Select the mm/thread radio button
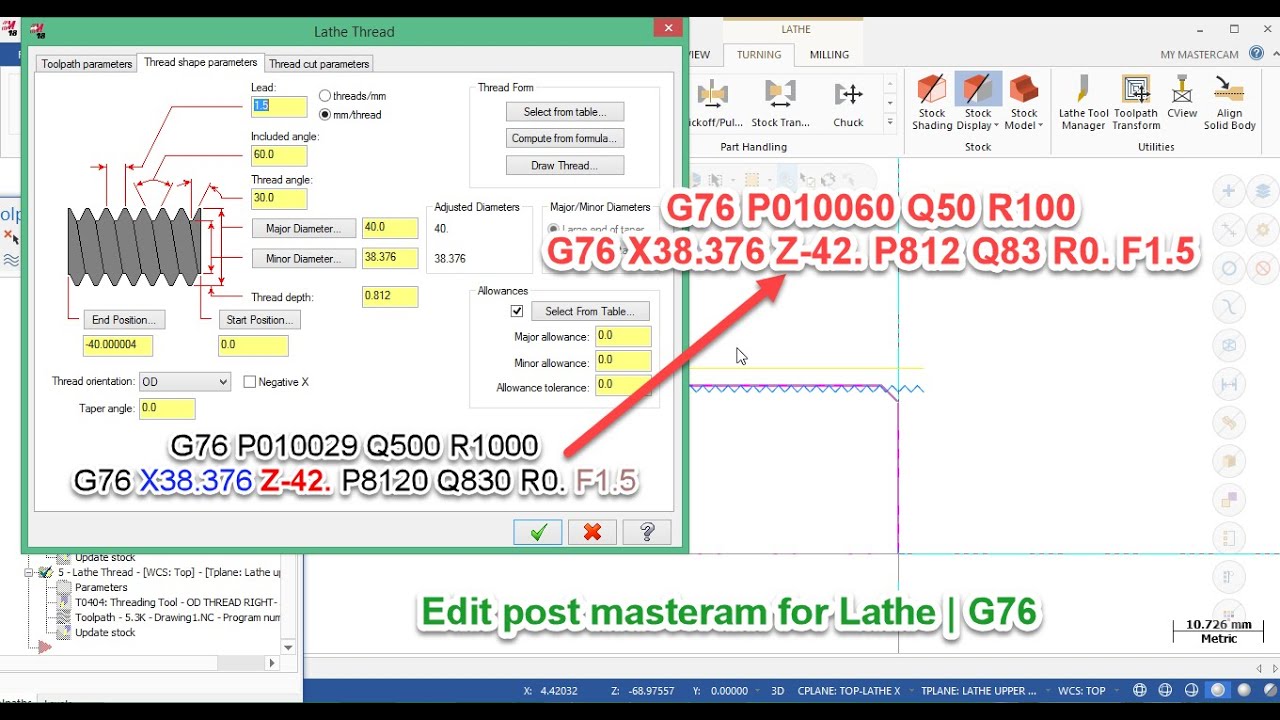1280x720 pixels. (x=325, y=115)
